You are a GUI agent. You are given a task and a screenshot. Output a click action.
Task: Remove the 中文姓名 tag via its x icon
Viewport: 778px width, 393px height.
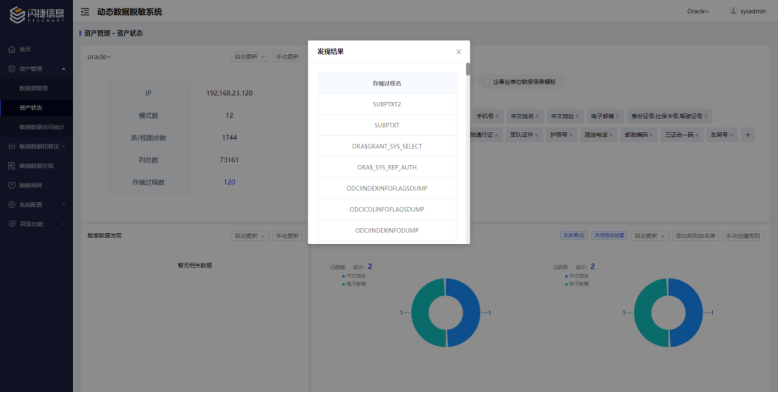click(537, 117)
